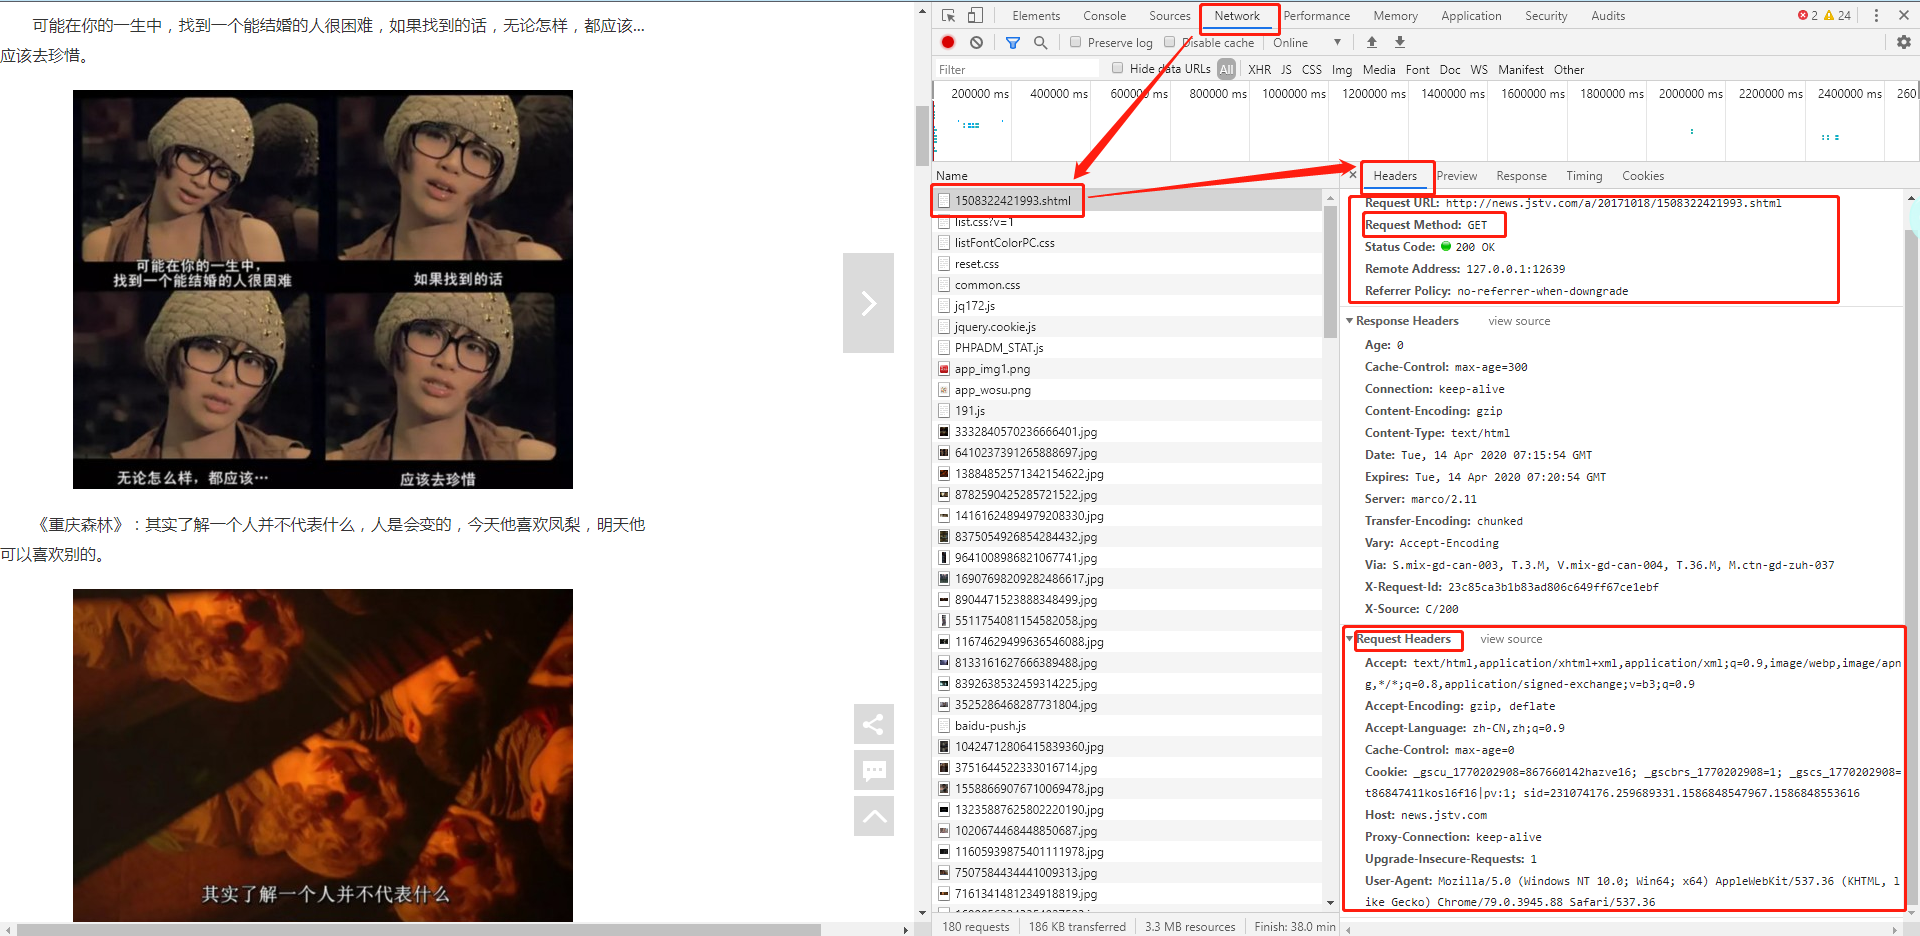Import HAR file with upload arrow

1372,42
